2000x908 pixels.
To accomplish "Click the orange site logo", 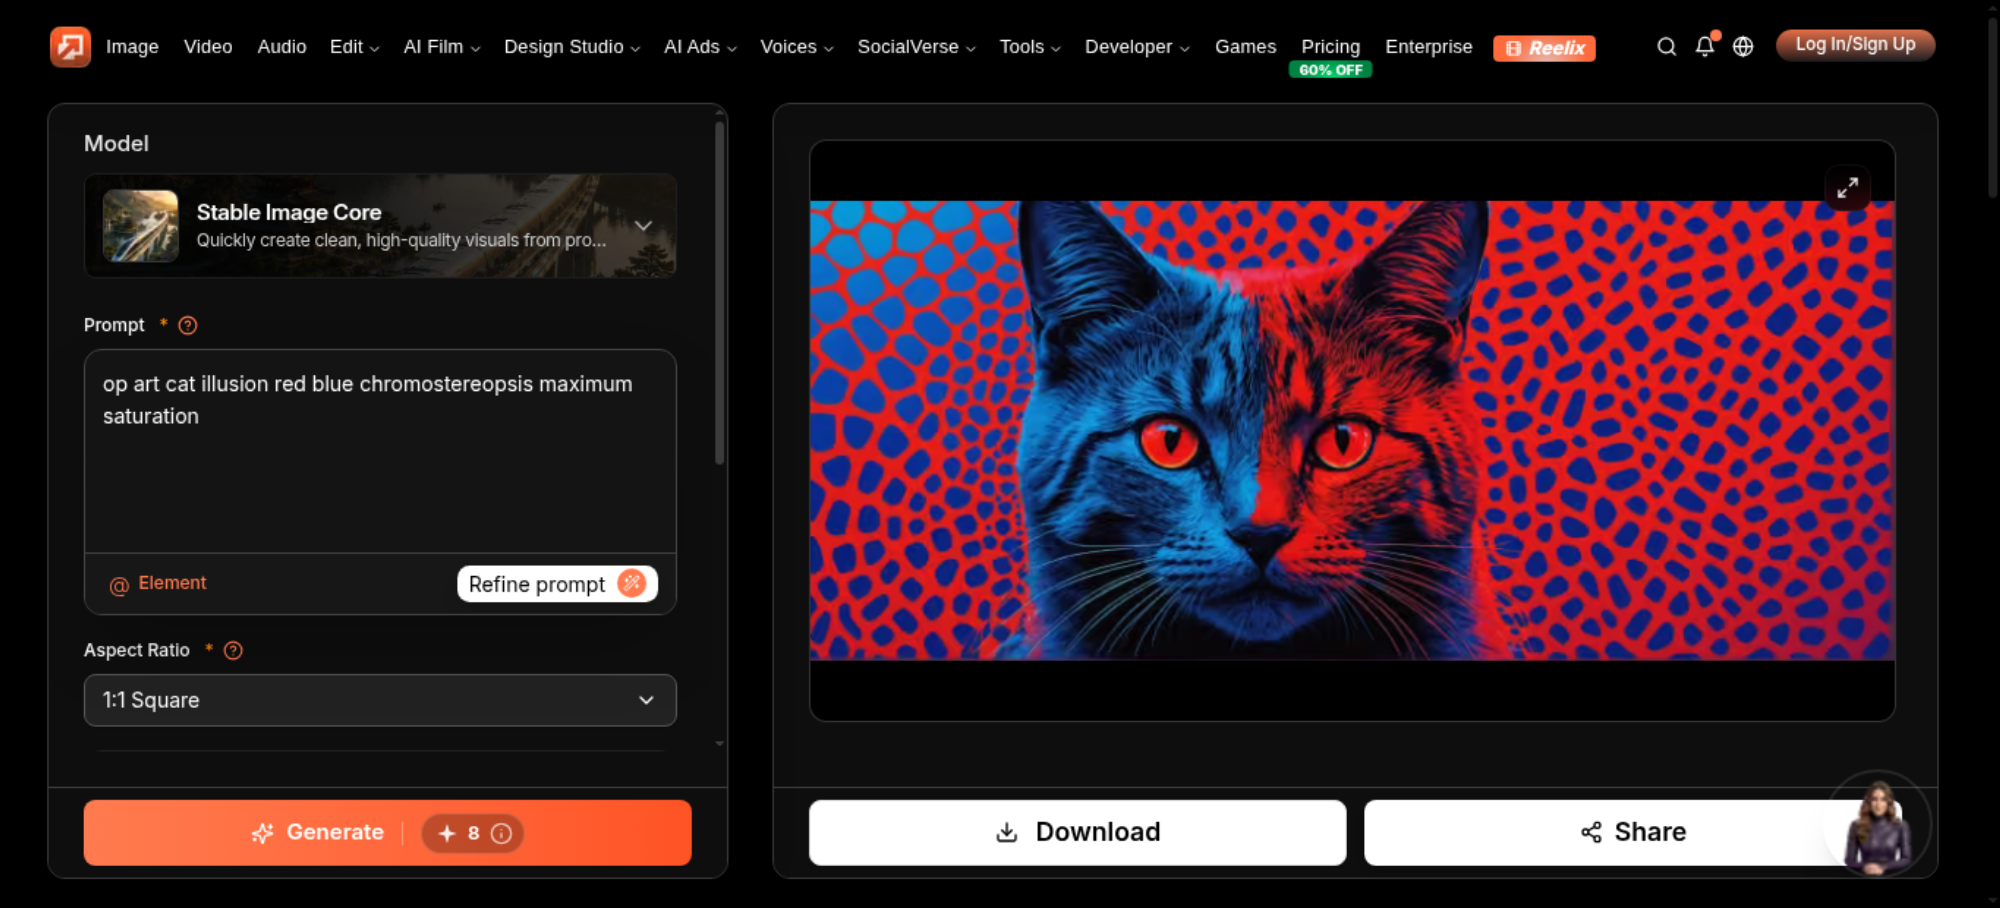I will (x=70, y=47).
